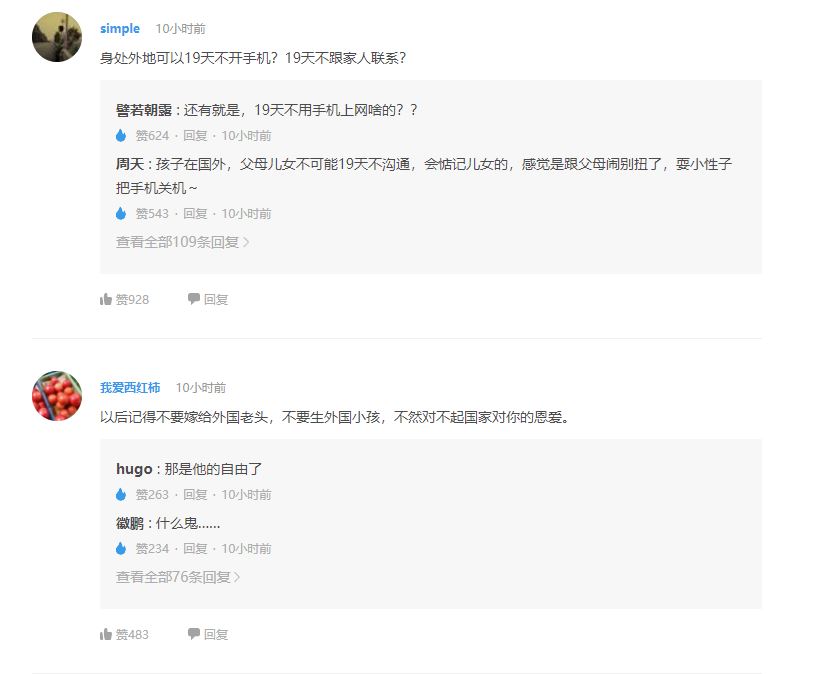Screen dimensions: 835x674
Task: Click simple's round avatar picture
Action: pyautogui.click(x=57, y=37)
